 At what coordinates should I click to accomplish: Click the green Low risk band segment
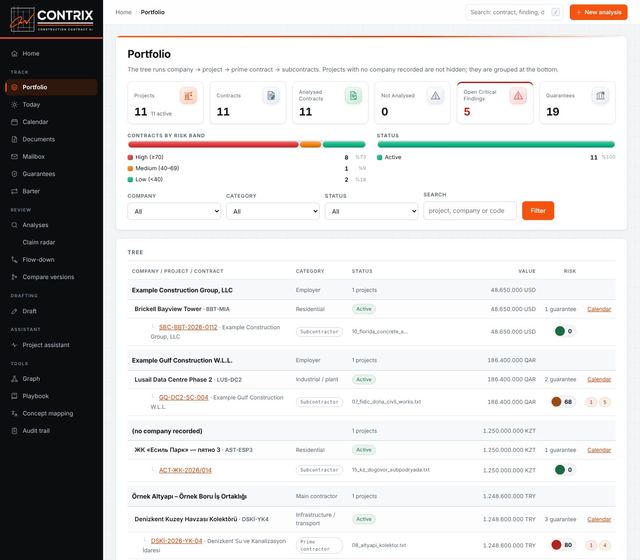pos(344,144)
